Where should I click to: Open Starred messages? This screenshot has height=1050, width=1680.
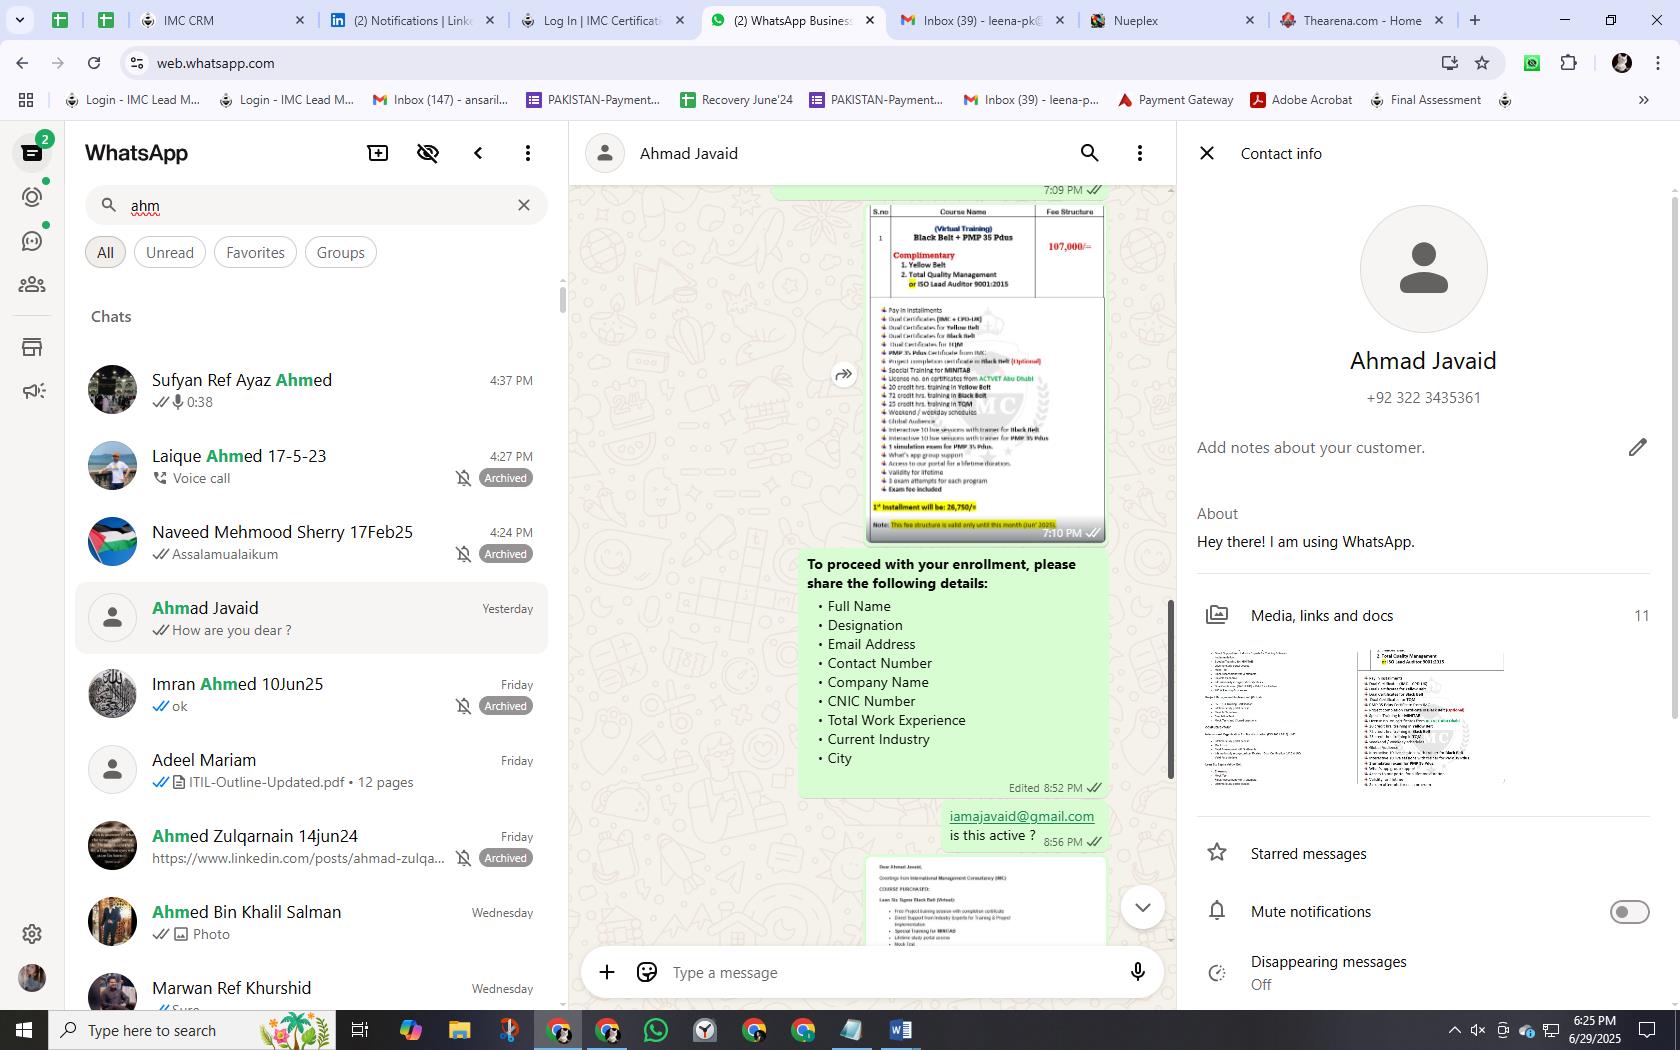1423,853
